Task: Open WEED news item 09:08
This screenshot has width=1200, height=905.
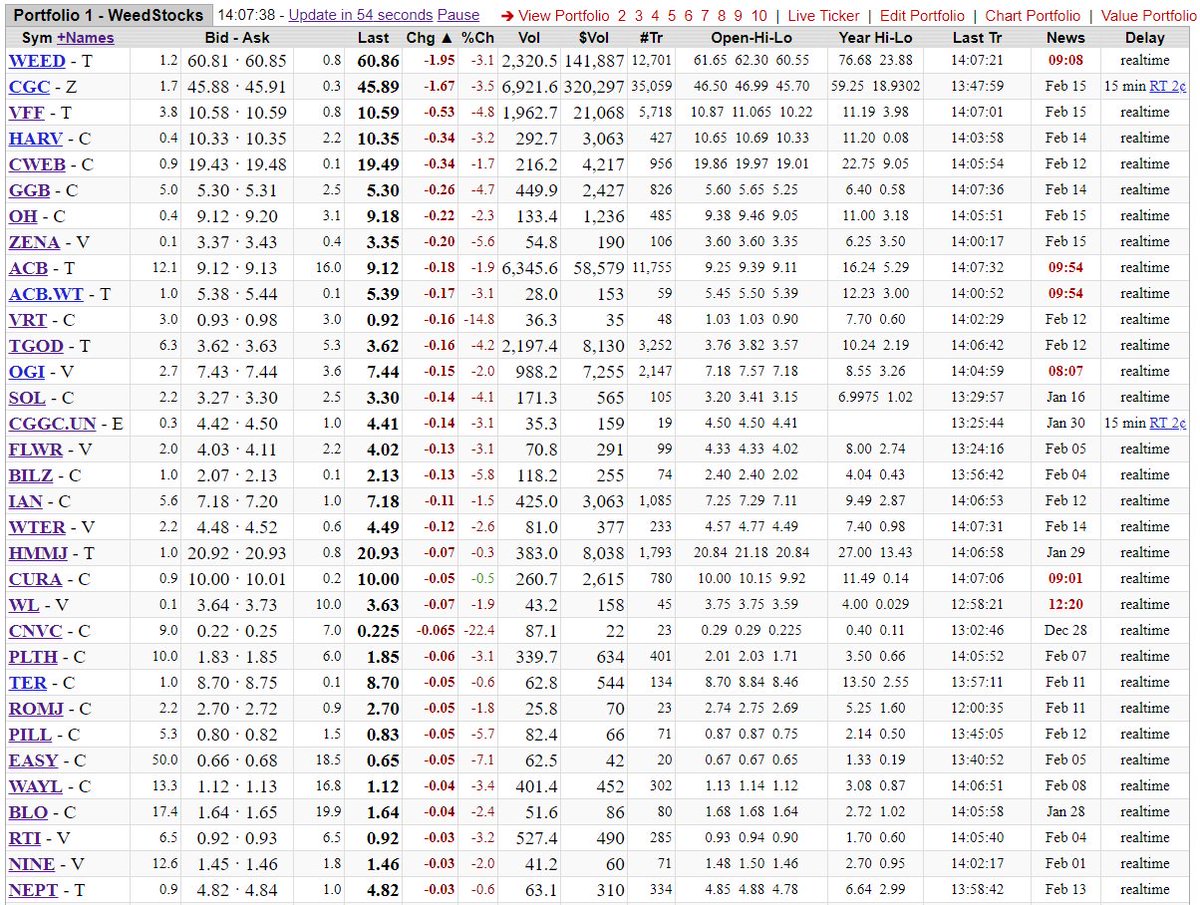Action: click(1065, 61)
